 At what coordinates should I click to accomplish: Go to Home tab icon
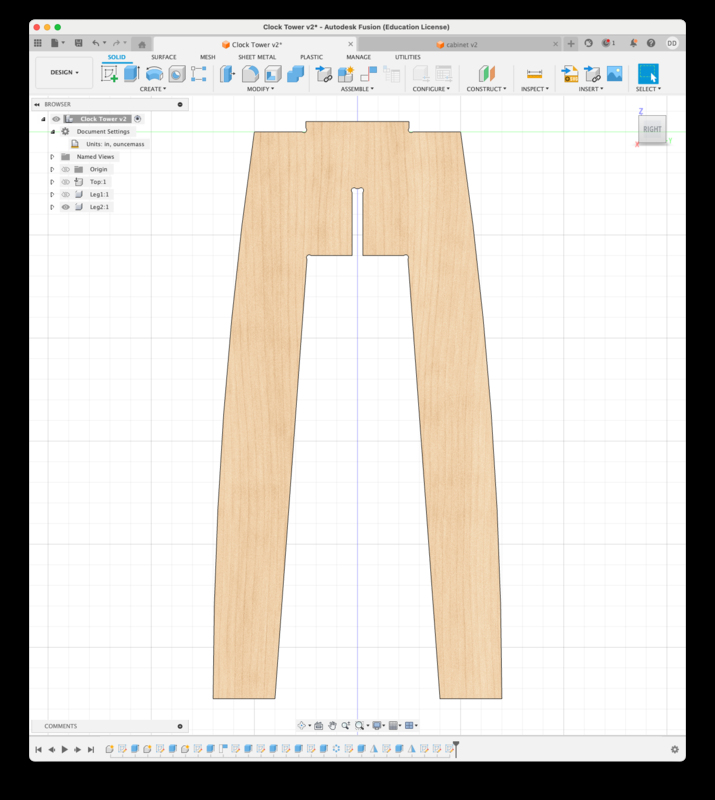[142, 44]
